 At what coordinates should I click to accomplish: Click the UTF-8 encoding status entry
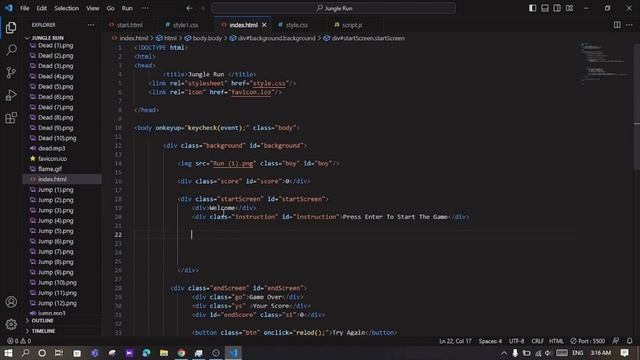(516, 341)
